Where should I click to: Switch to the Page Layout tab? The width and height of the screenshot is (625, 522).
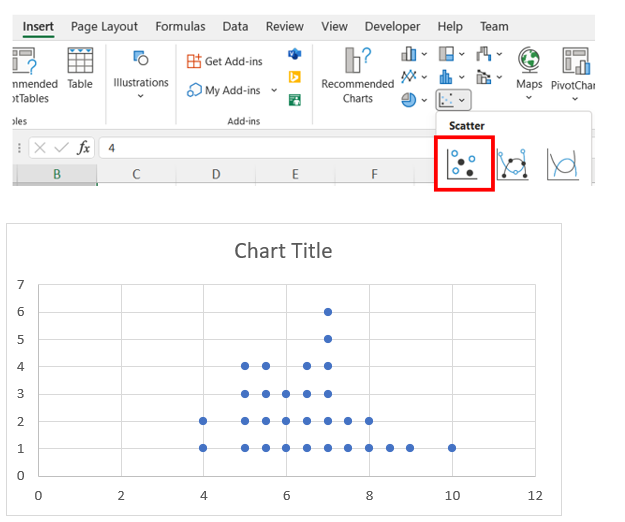click(x=104, y=27)
